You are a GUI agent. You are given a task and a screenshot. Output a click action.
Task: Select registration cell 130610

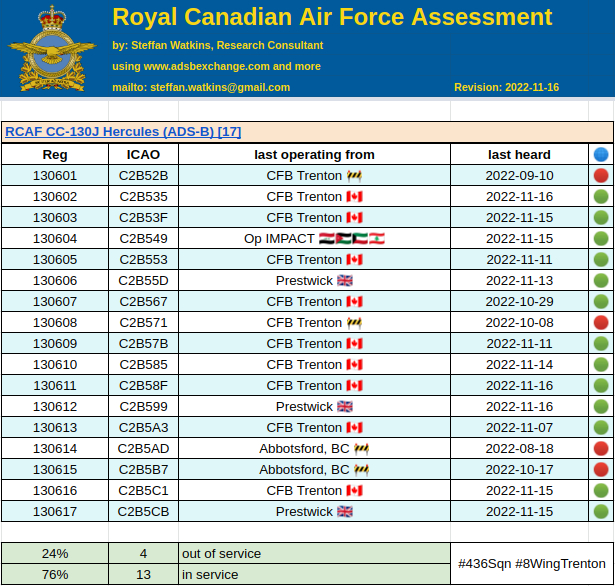55,364
